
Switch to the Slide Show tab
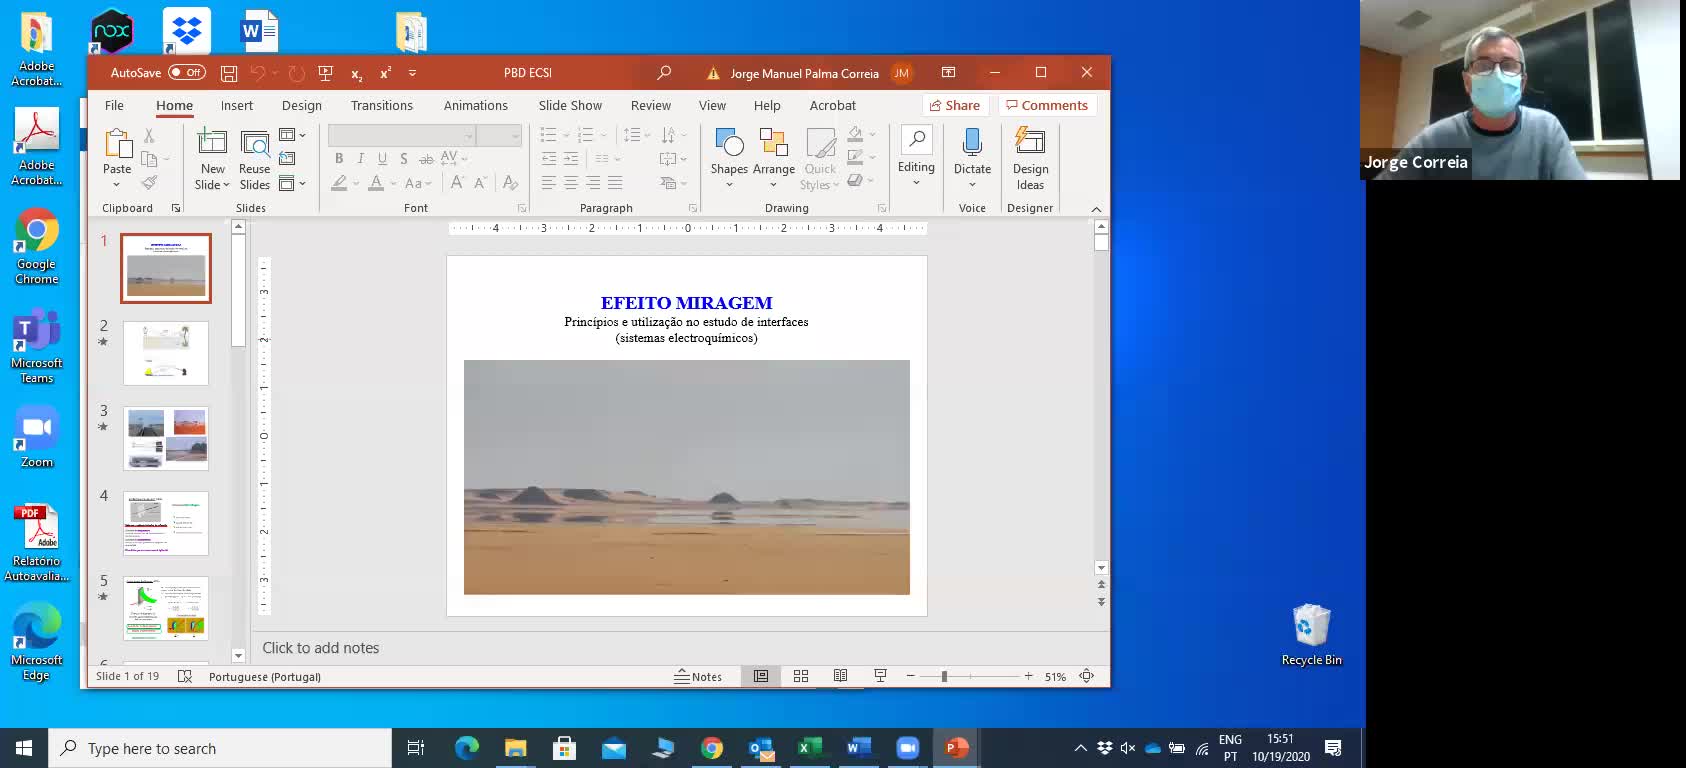click(570, 105)
